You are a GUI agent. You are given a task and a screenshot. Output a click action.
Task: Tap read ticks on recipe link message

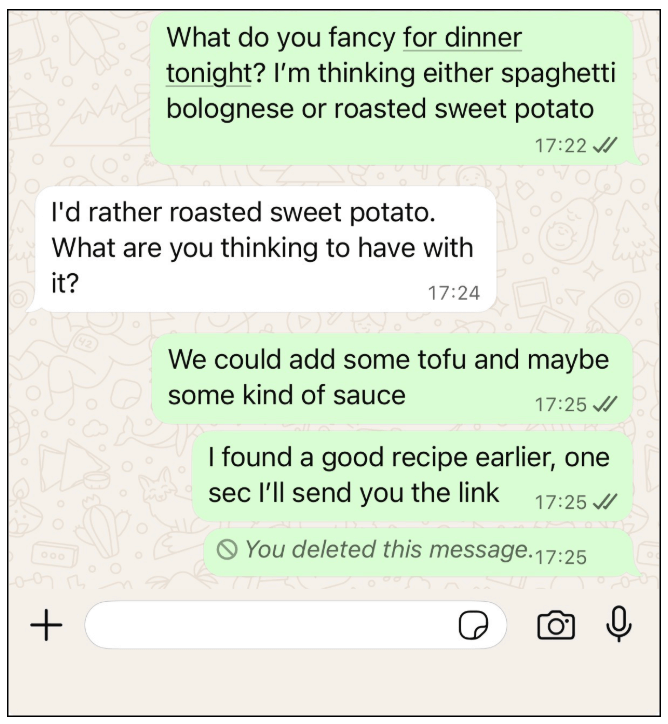click(605, 501)
